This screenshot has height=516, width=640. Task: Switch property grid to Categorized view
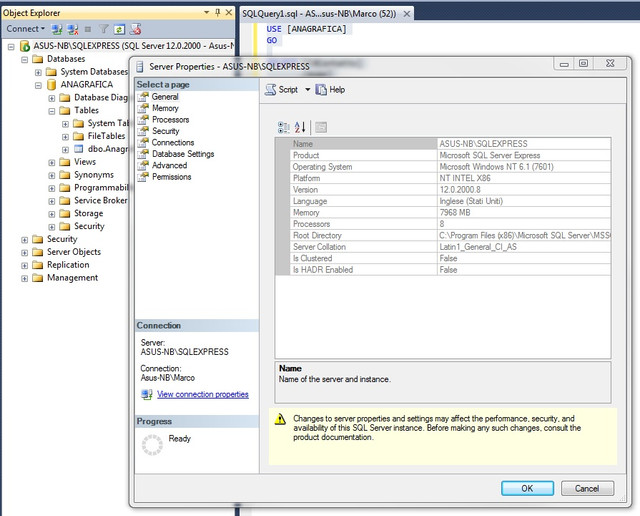click(284, 127)
